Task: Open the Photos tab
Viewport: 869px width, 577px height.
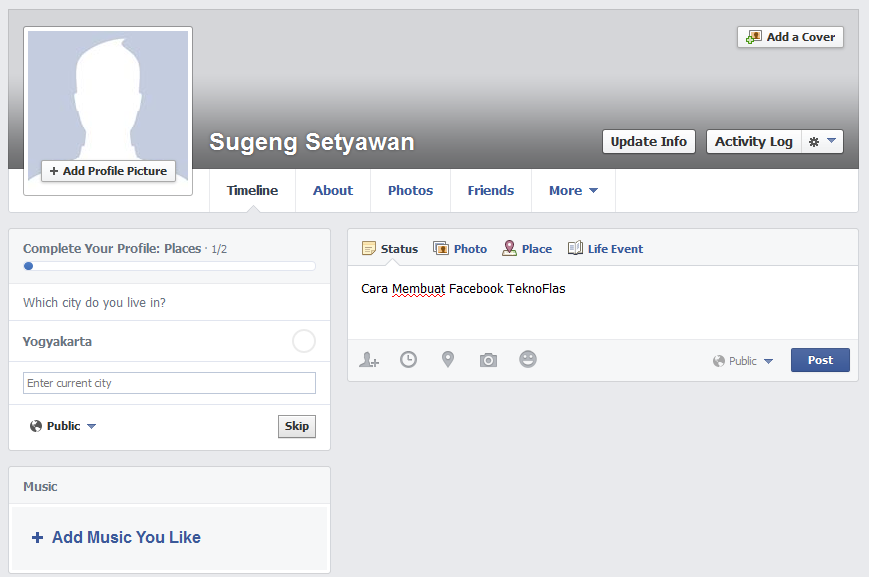Action: (x=410, y=191)
